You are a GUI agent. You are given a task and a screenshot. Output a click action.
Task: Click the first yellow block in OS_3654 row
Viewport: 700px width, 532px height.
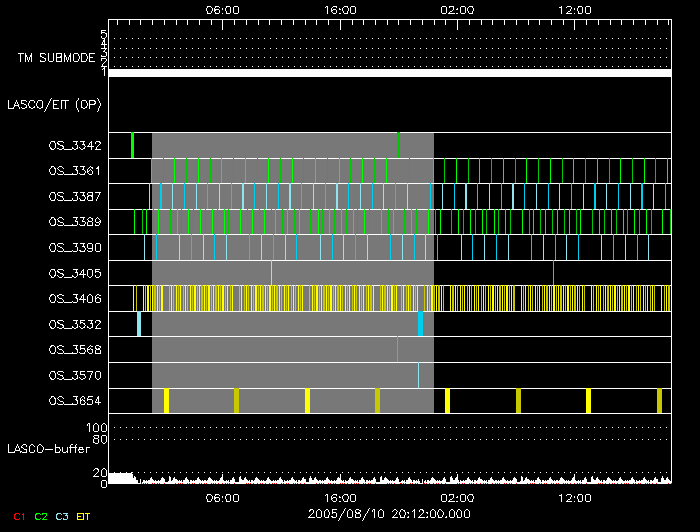pos(166,401)
